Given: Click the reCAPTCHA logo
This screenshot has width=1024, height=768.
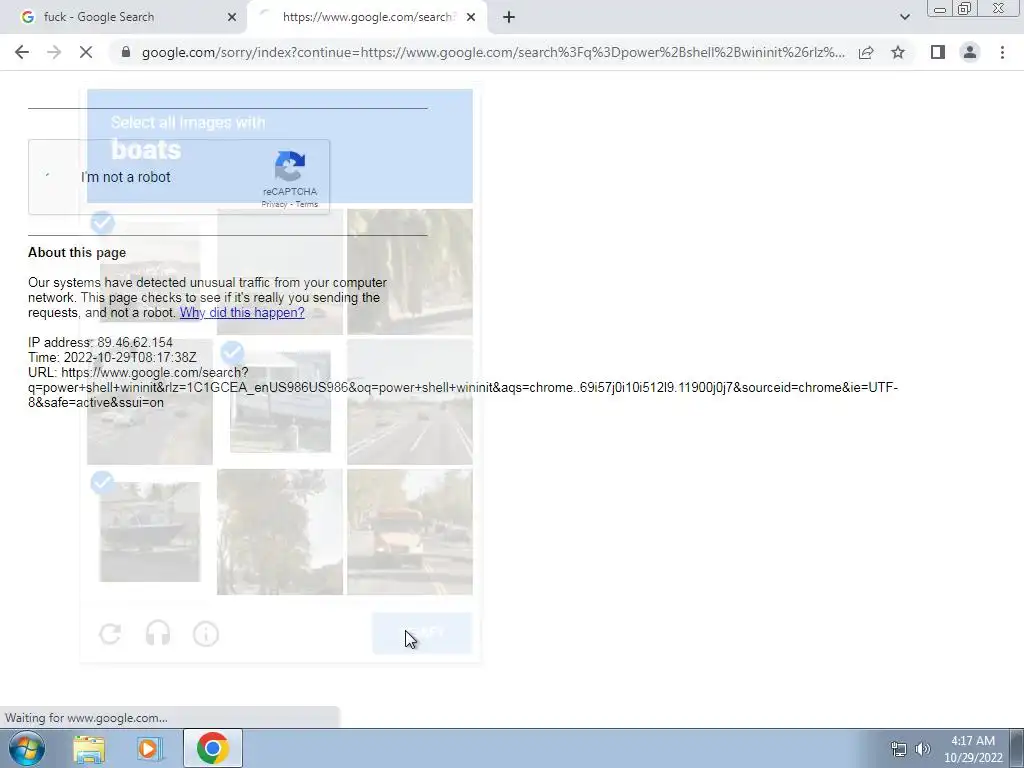Looking at the screenshot, I should [x=290, y=166].
